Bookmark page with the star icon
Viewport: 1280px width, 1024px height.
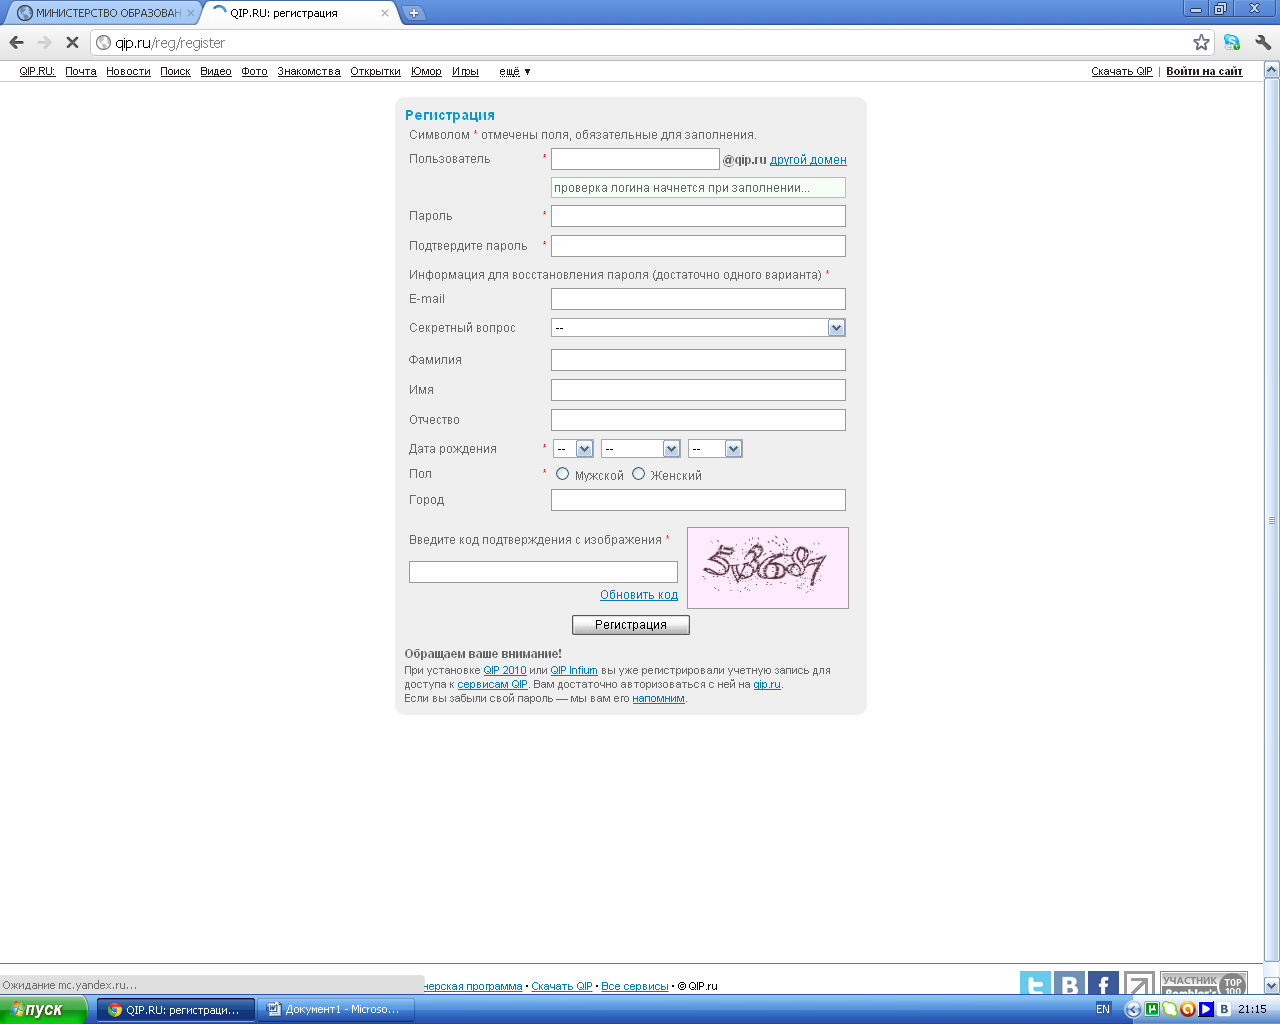click(1201, 42)
